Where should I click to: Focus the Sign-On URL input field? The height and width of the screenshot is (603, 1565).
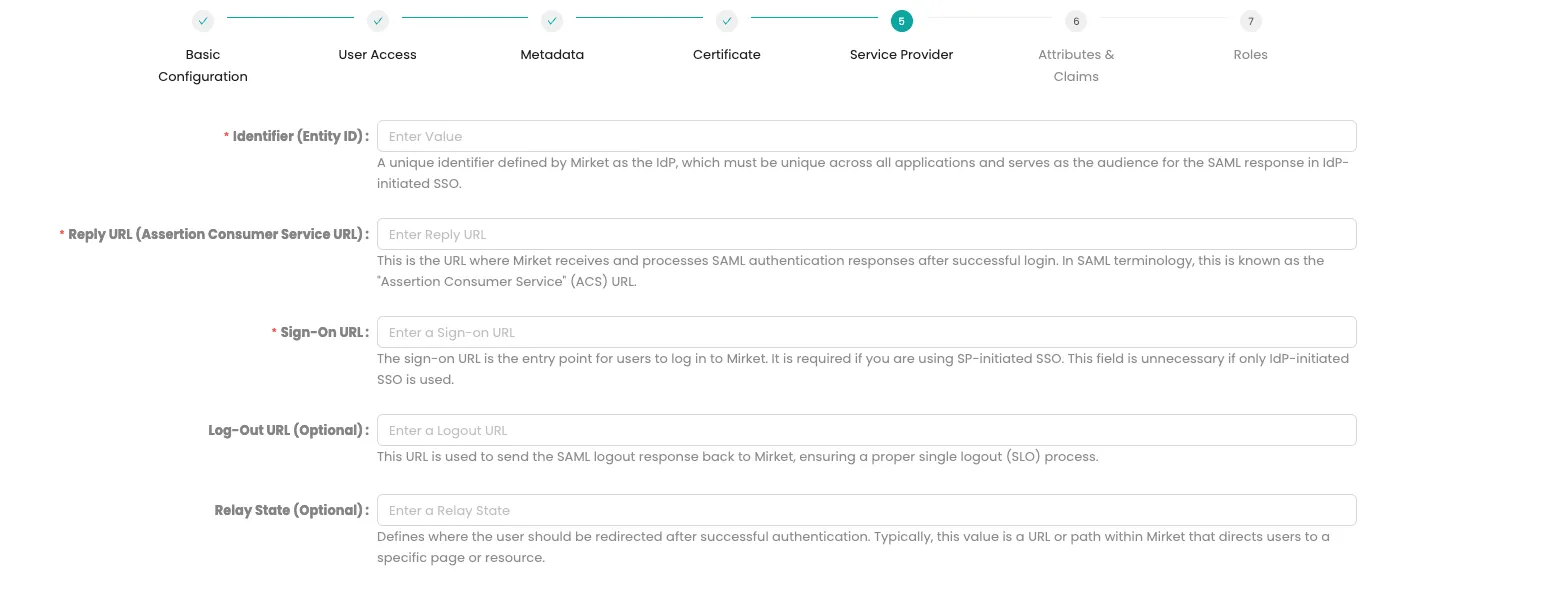[x=866, y=332]
